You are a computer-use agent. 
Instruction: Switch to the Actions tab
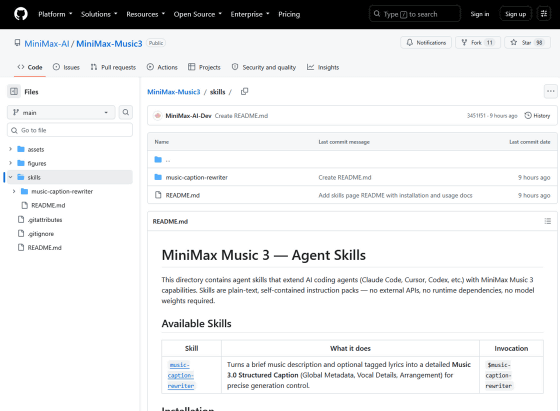[x=162, y=67]
